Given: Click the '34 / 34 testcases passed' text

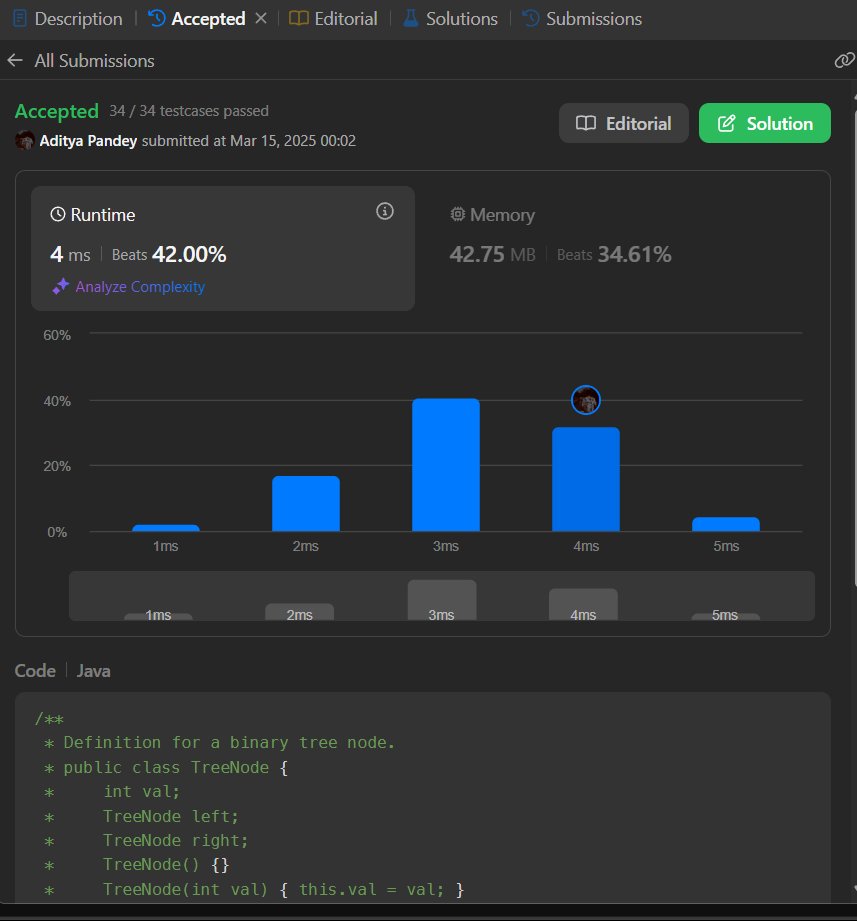Looking at the screenshot, I should pos(189,111).
